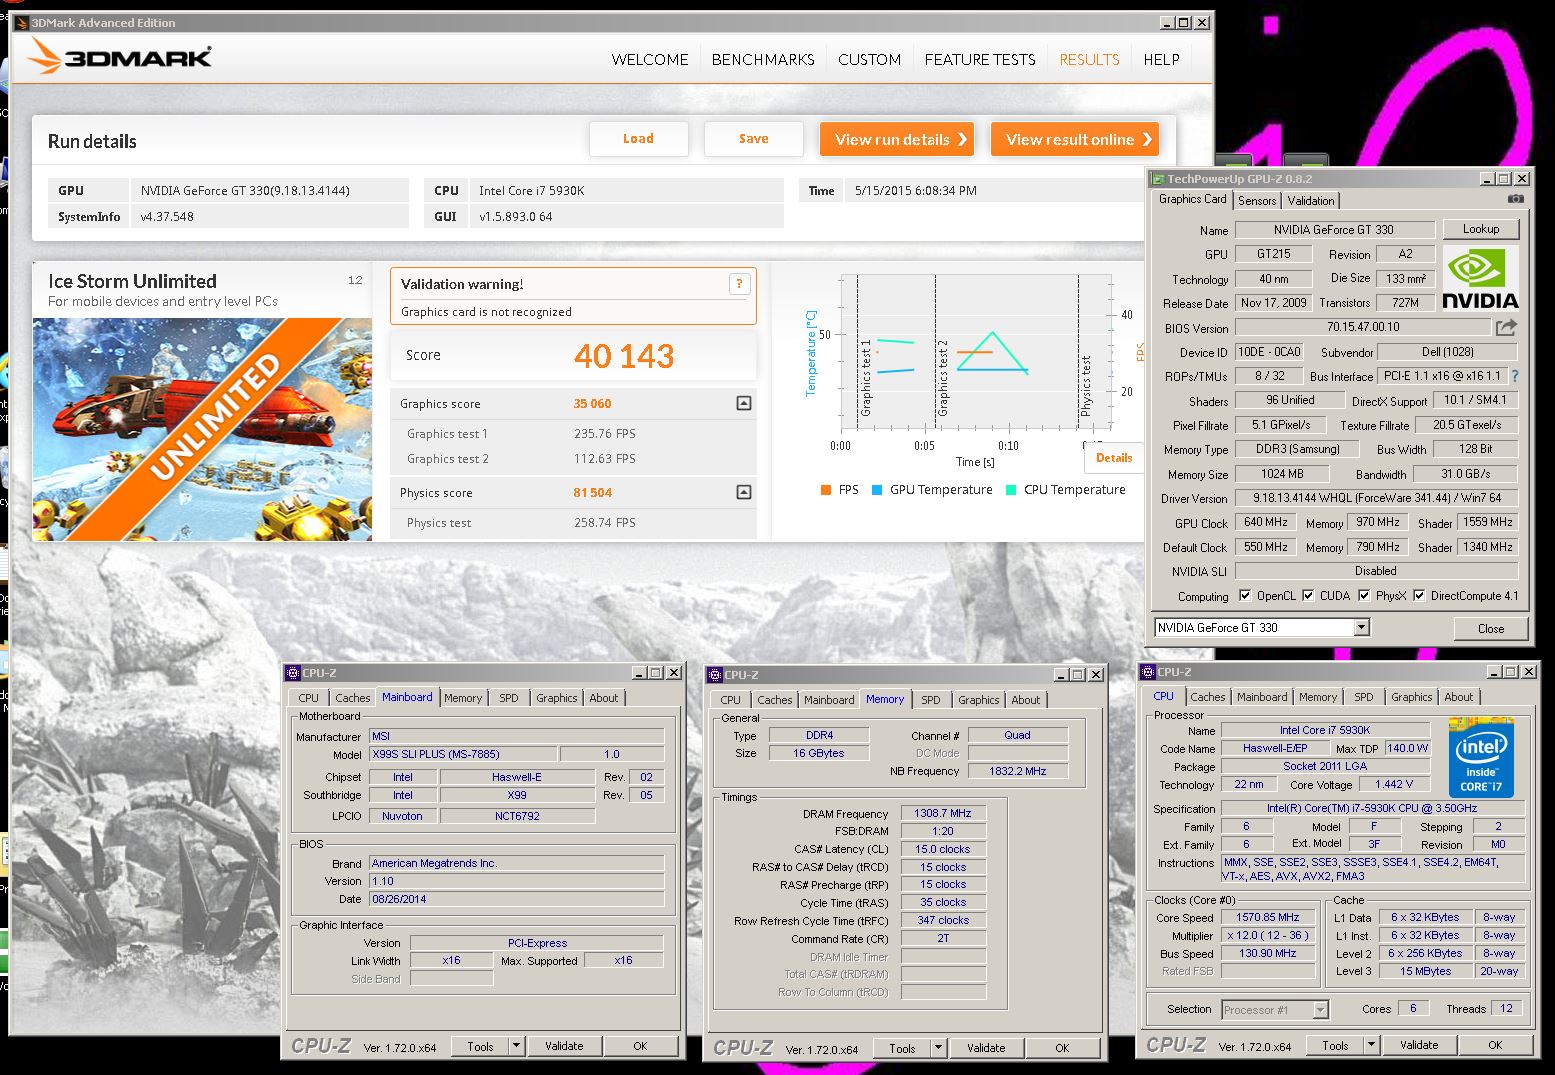1555x1075 pixels.
Task: Click the Close button in GPU-Z
Action: coord(1490,629)
